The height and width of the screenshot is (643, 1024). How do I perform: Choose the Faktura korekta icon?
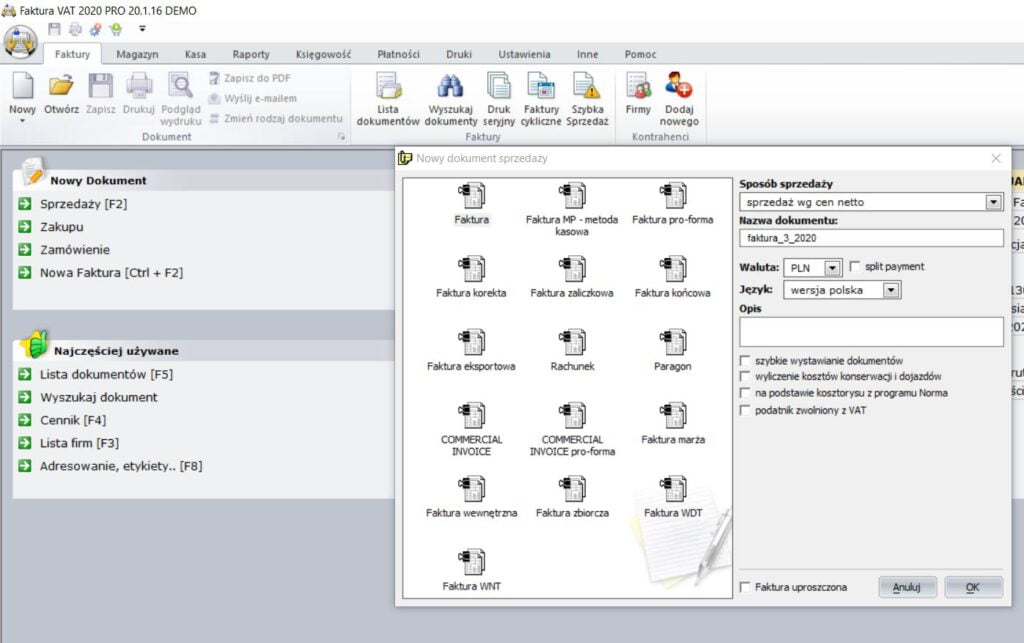tap(471, 269)
